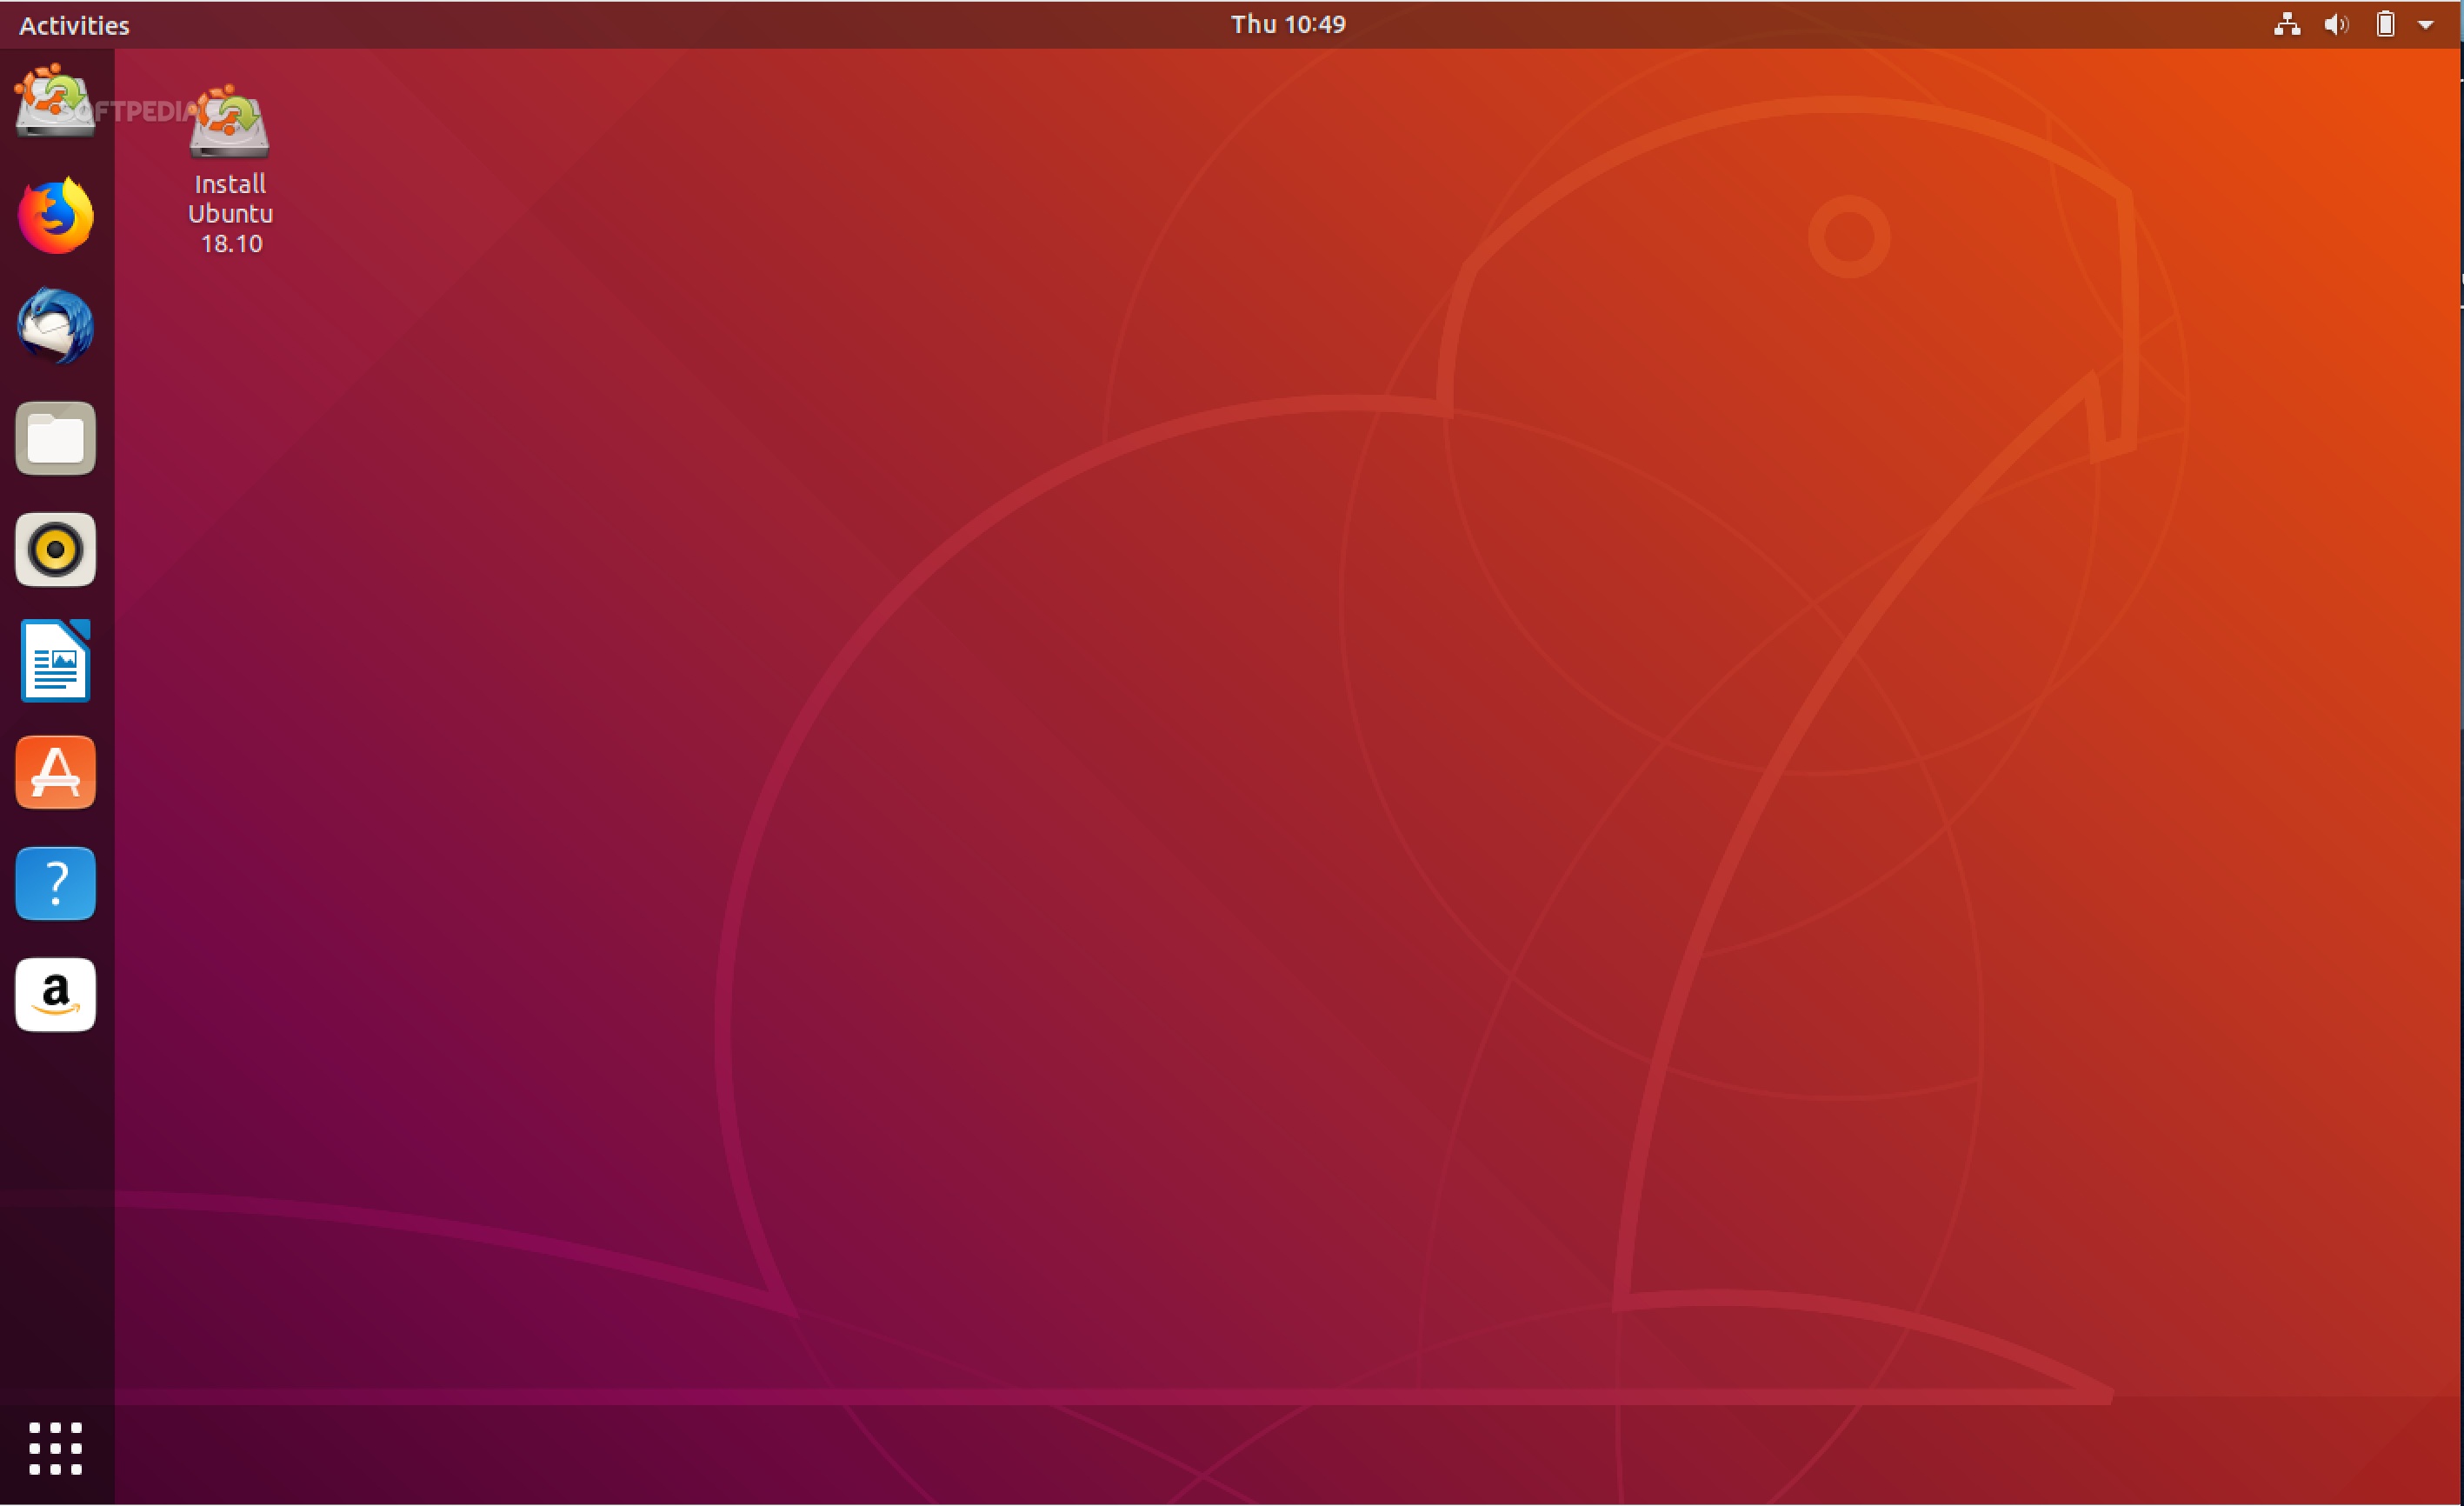
Task: Open the Activities overview
Action: click(72, 24)
